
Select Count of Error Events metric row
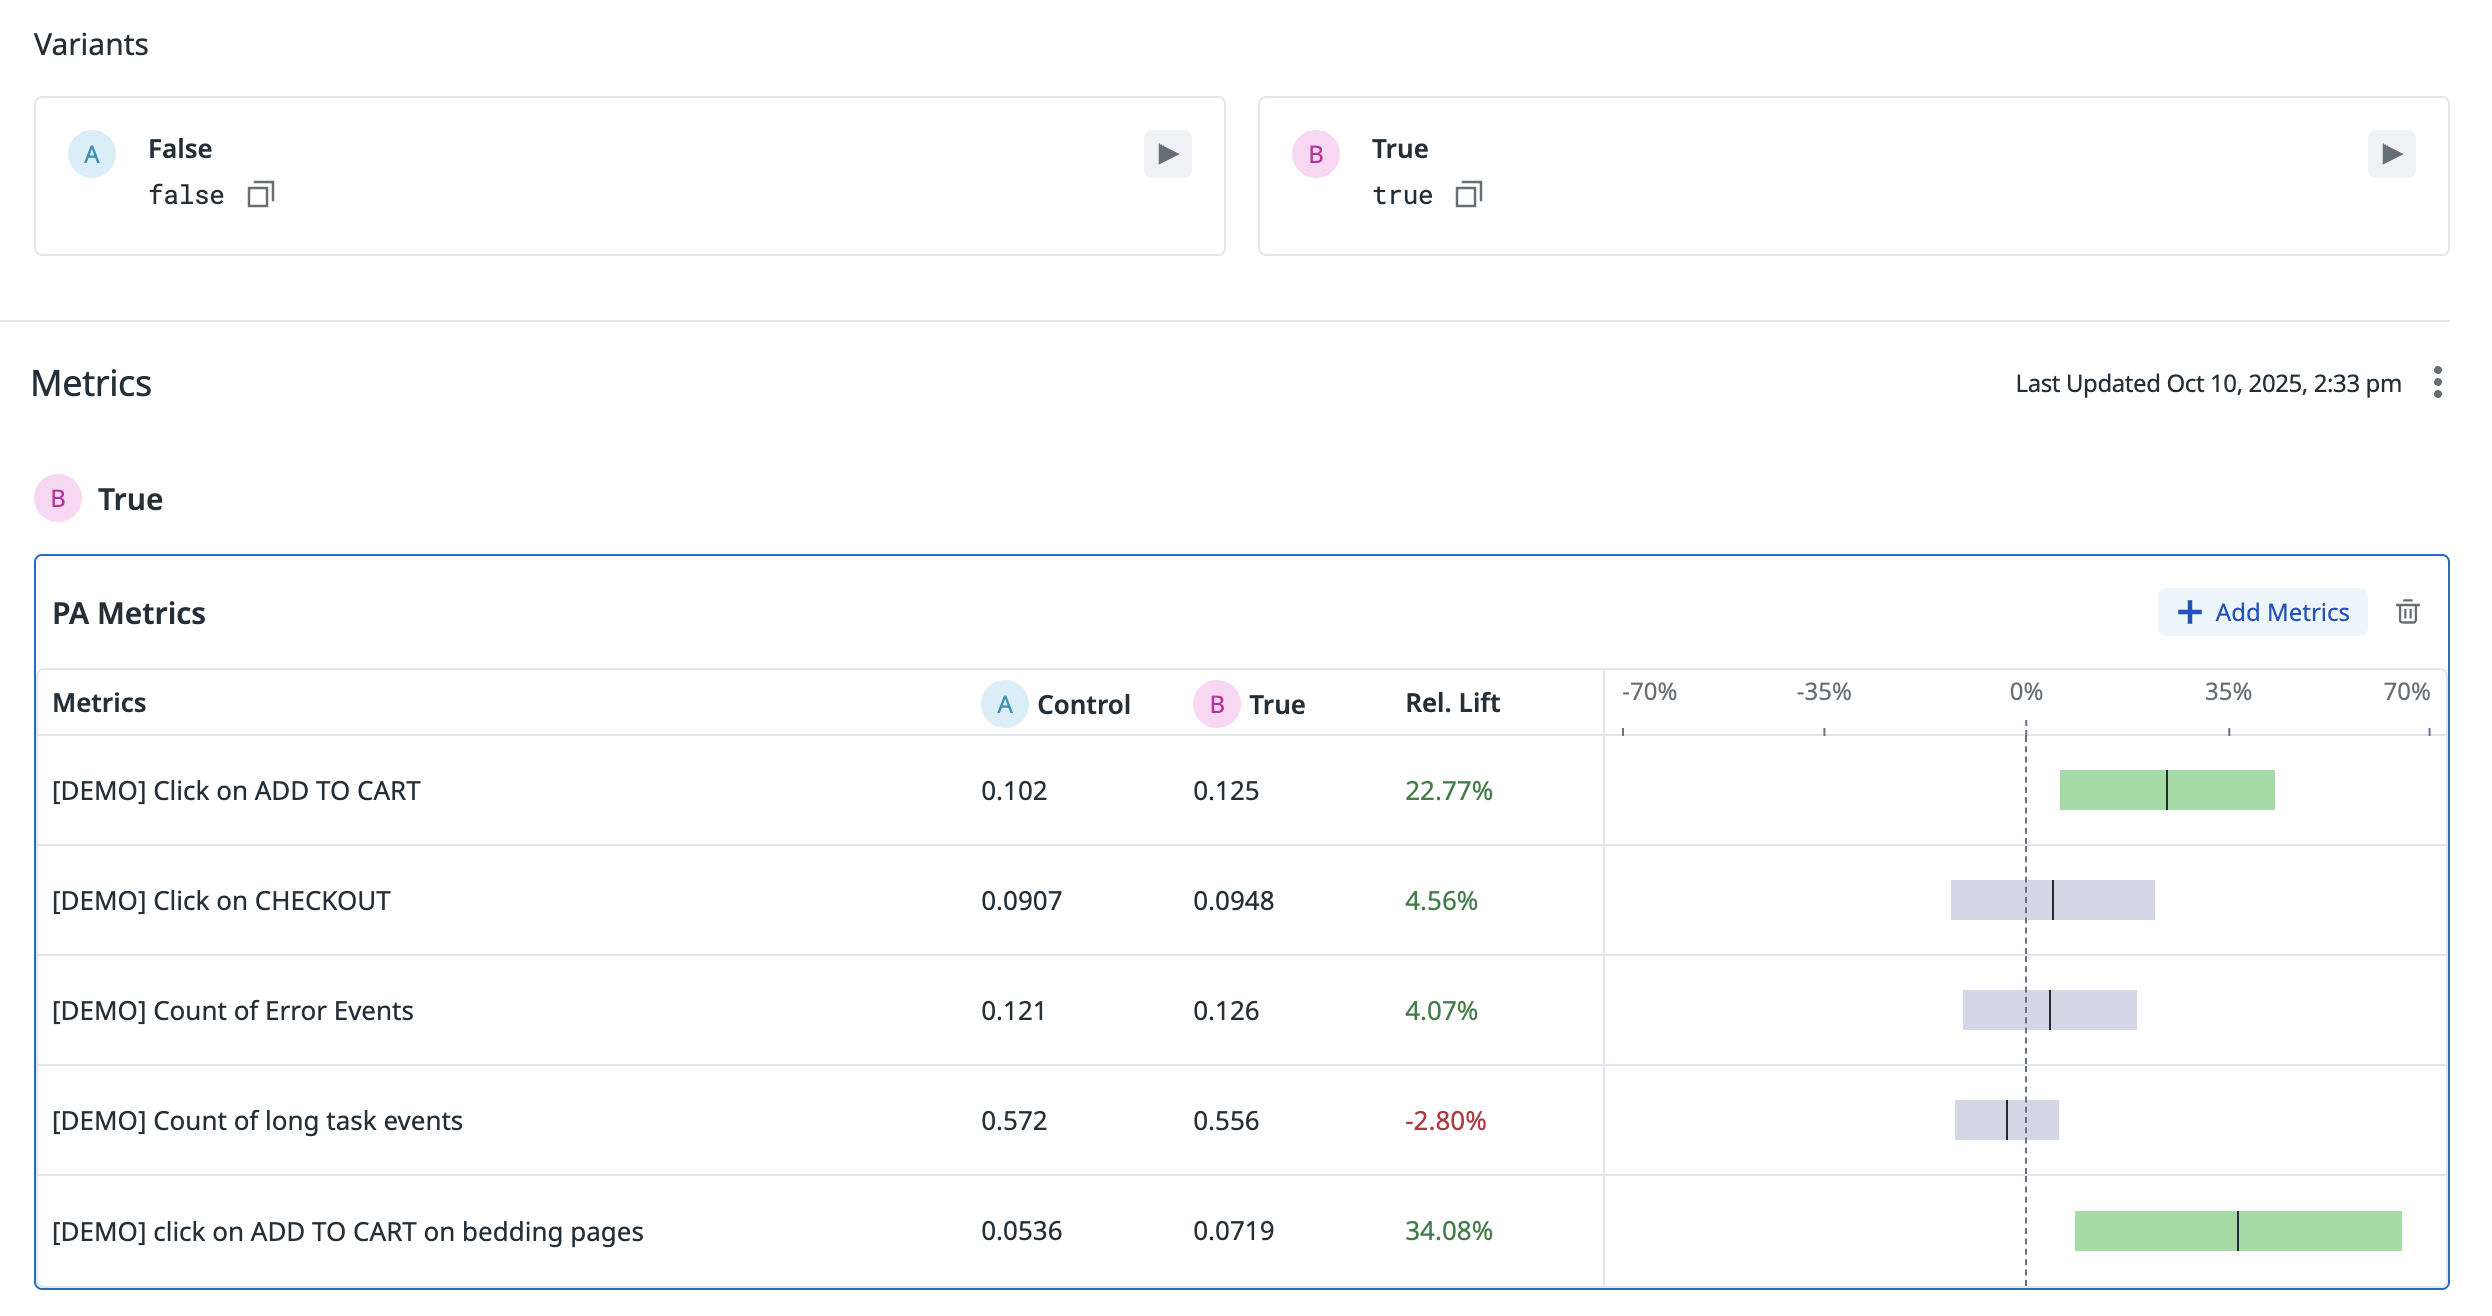[232, 1011]
